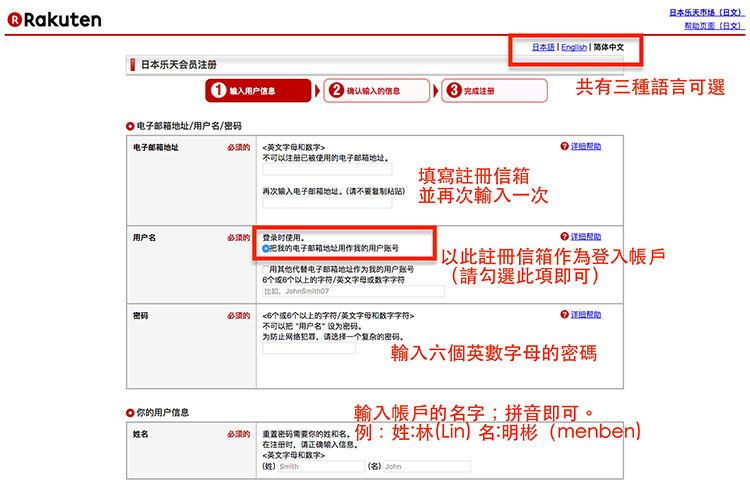This screenshot has width=750, height=486.
Task: Click step 1 输入用户信息 tab
Action: click(258, 90)
